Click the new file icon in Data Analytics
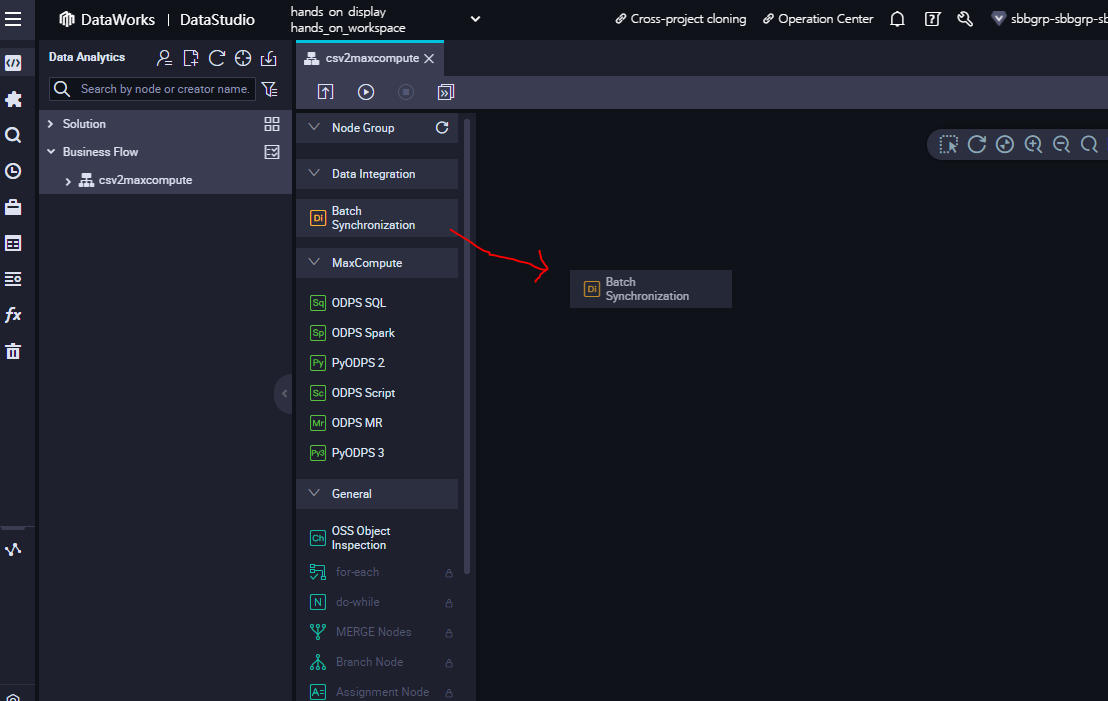 (x=191, y=58)
